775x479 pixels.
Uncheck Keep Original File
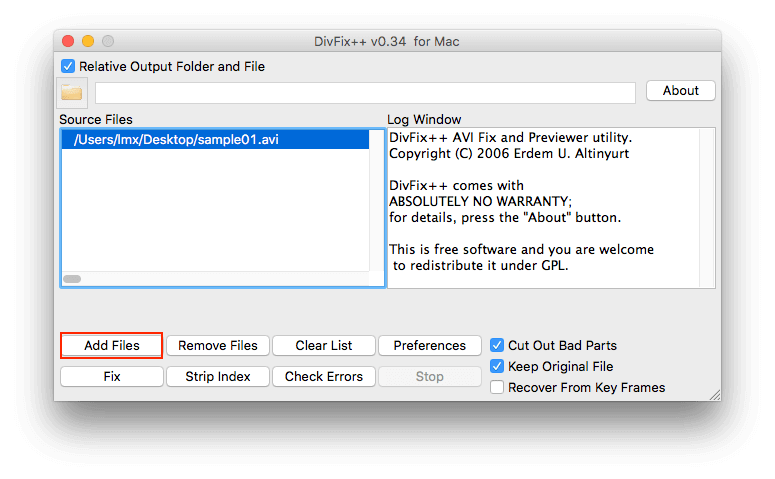click(x=497, y=366)
